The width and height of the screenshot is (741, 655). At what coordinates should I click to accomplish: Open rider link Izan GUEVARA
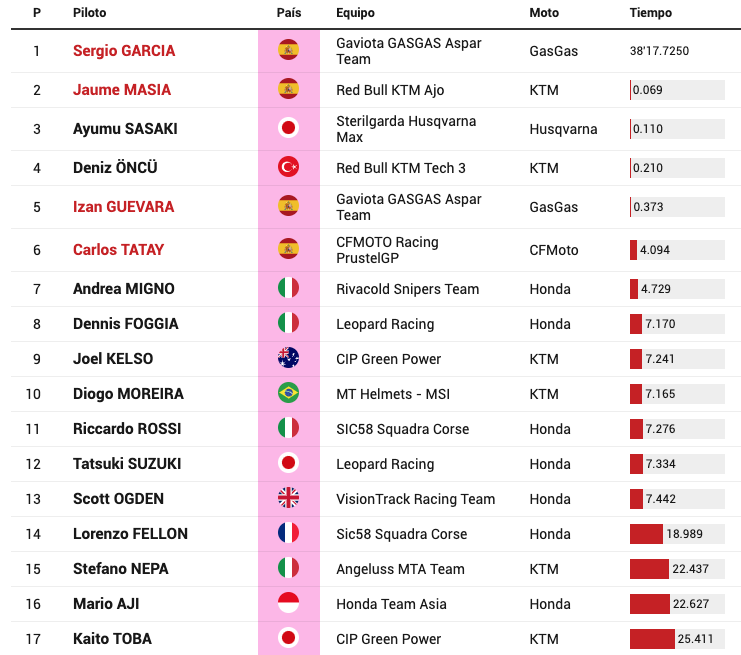pyautogui.click(x=123, y=207)
